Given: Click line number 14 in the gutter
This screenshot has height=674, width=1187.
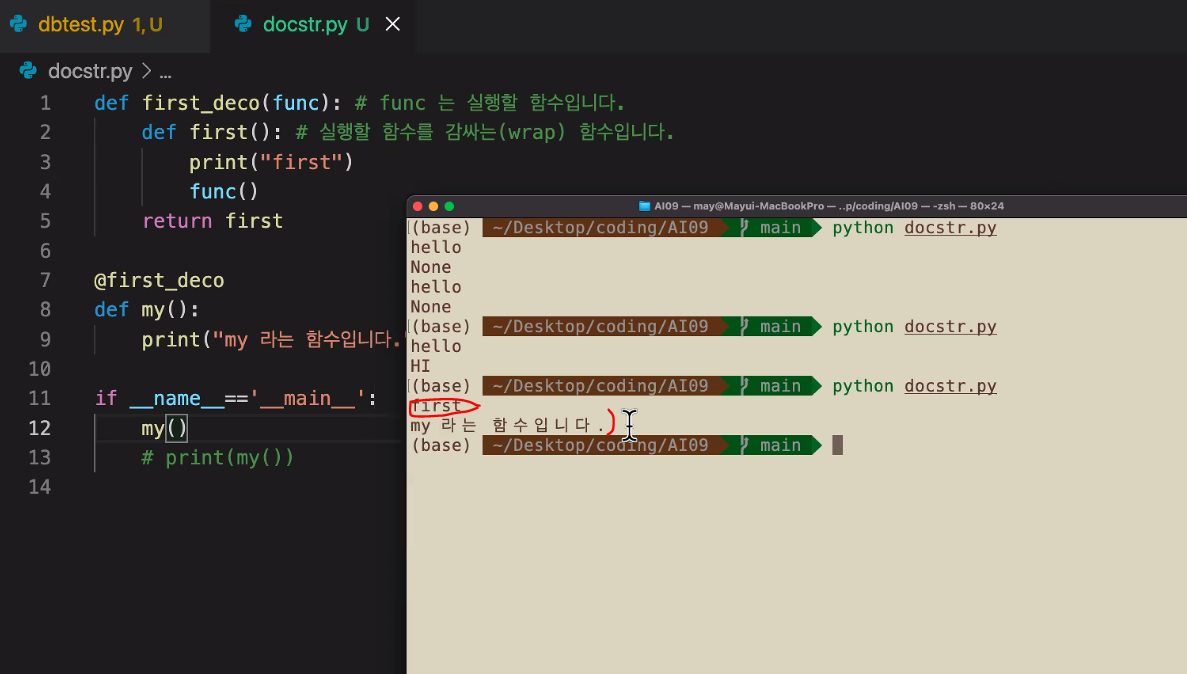Looking at the screenshot, I should pos(39,487).
